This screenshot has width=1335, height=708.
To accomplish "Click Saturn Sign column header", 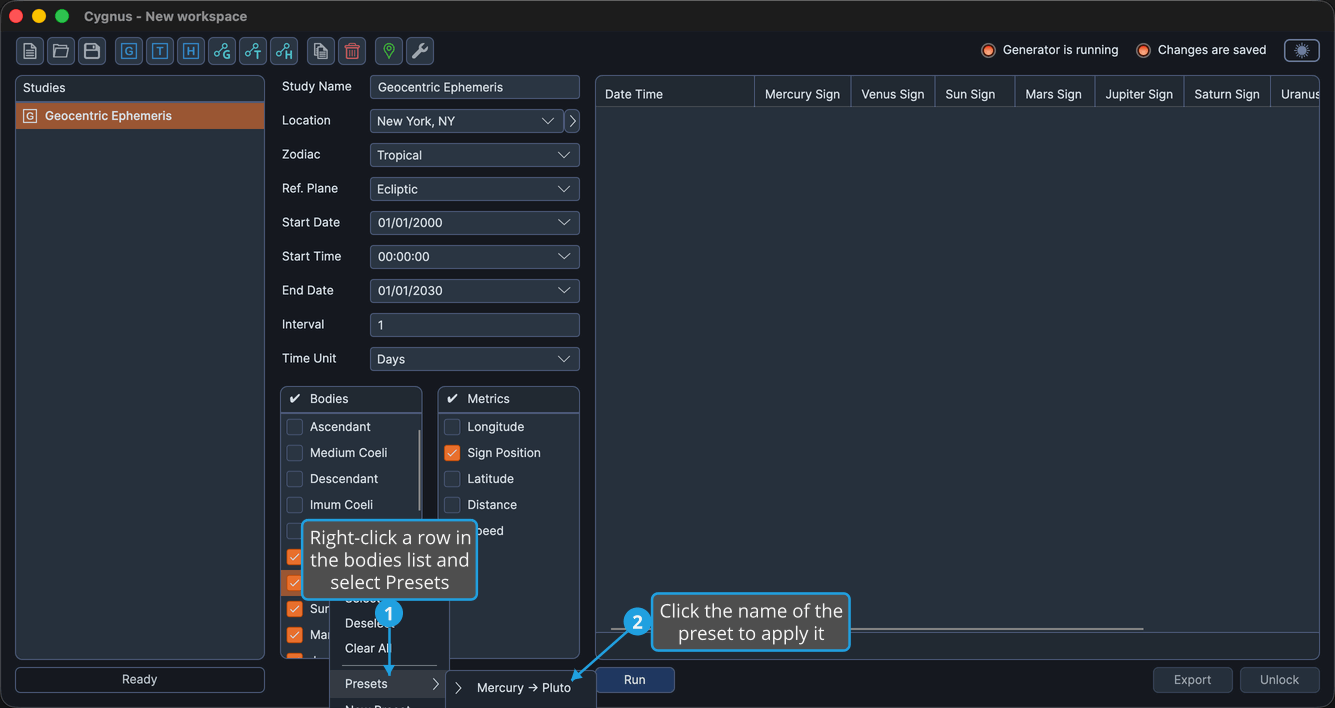I will (x=1227, y=94).
